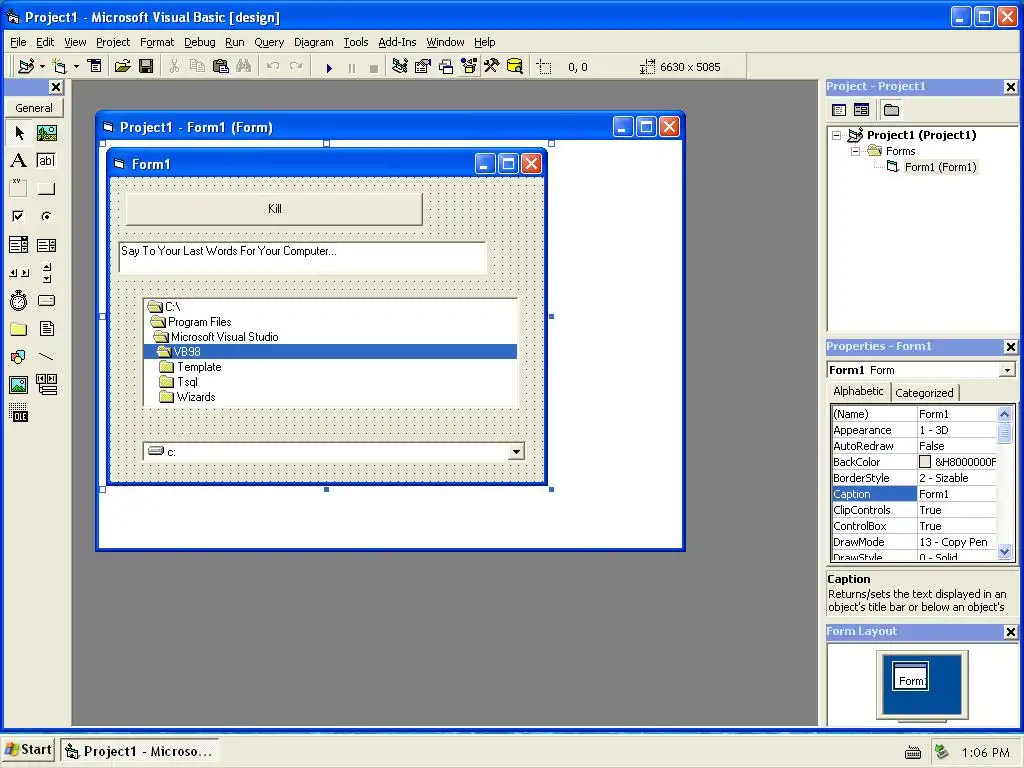The image size is (1024, 768).
Task: Select the DirListBox control tool
Action: [x=19, y=328]
